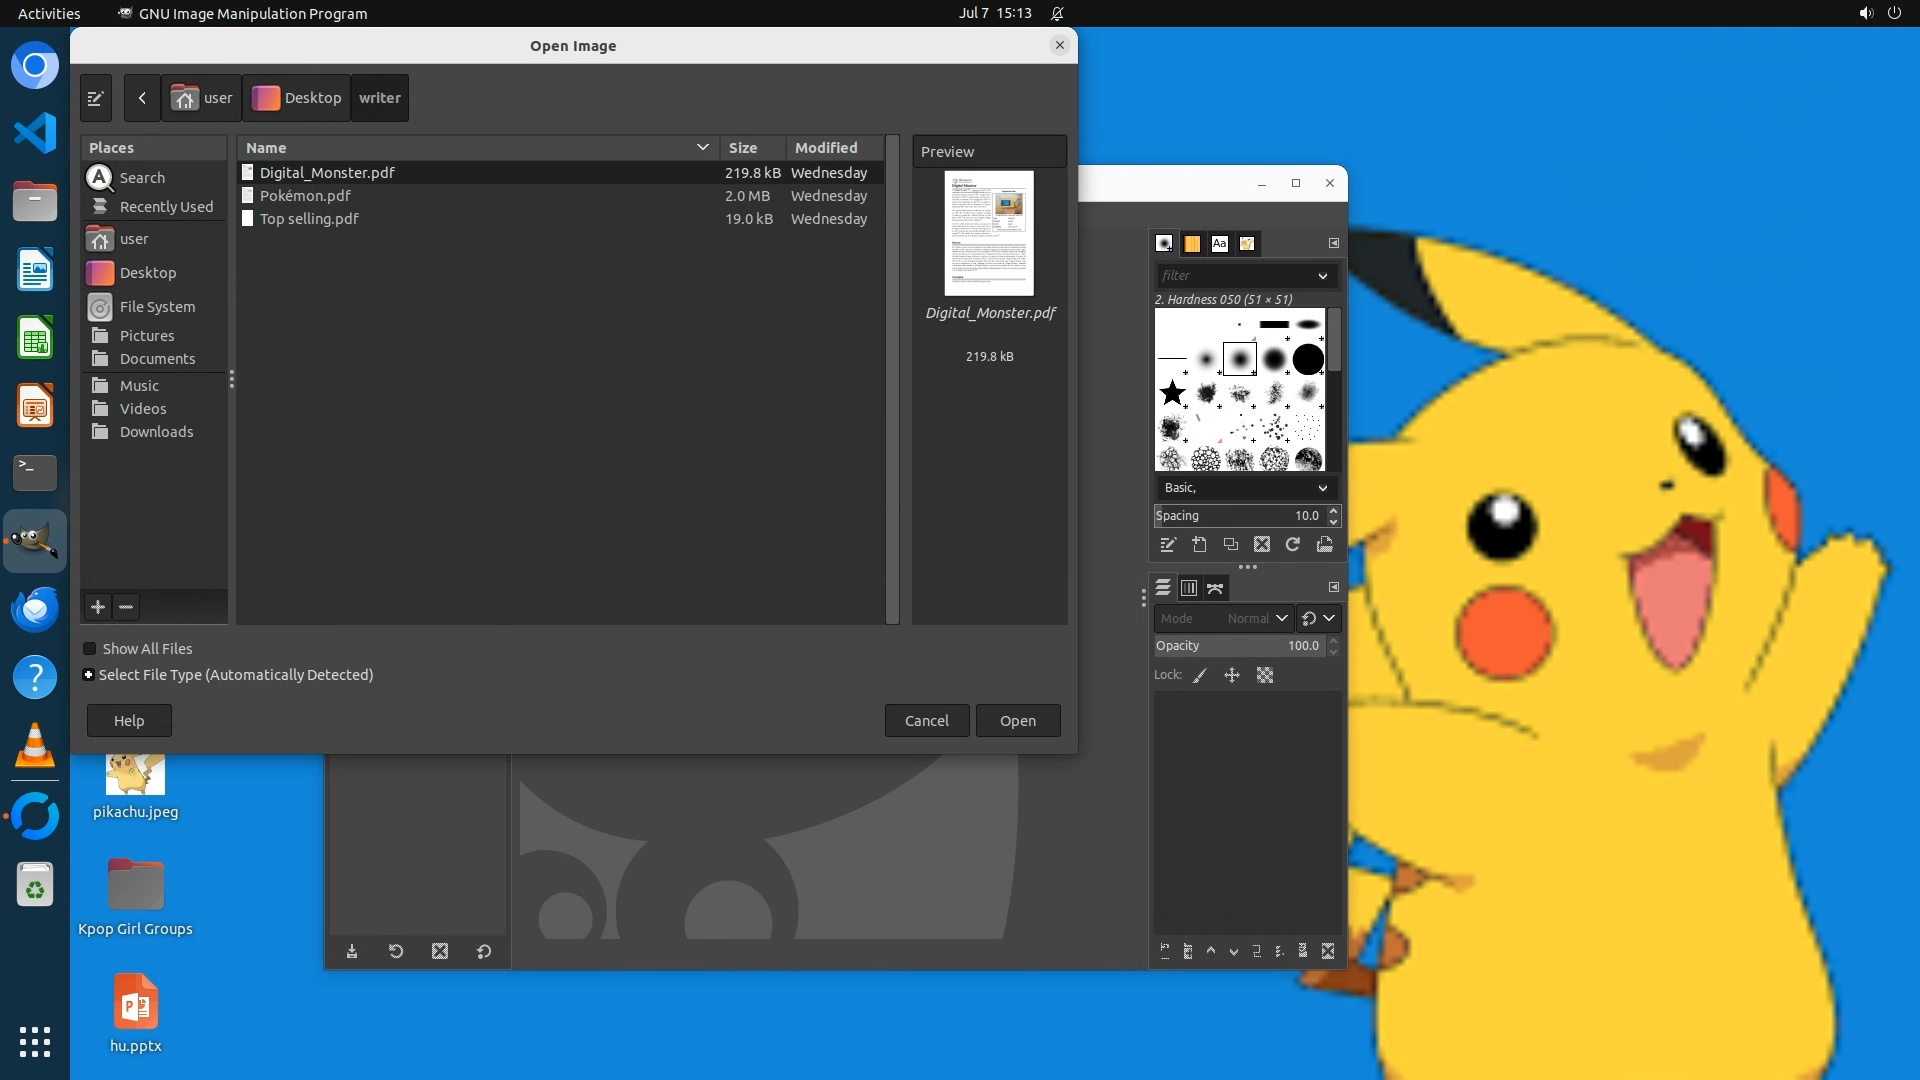Image resolution: width=1920 pixels, height=1080 pixels.
Task: Click the duplicate brush icon
Action: pos(1231,545)
